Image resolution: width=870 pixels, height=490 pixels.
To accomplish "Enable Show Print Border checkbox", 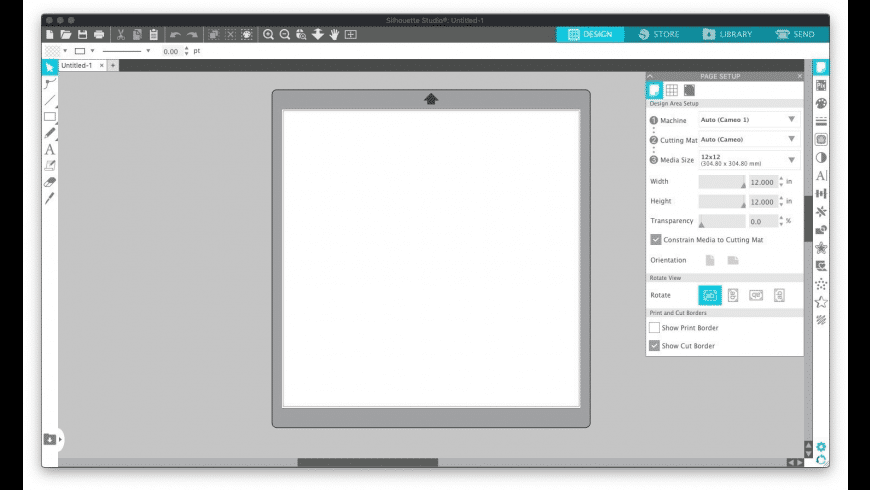I will (655, 328).
